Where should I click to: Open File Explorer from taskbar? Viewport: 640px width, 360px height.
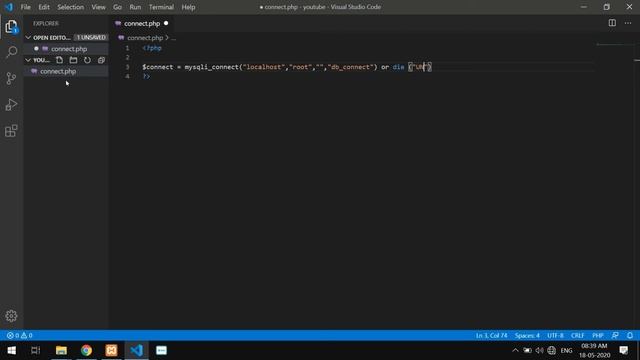point(61,350)
